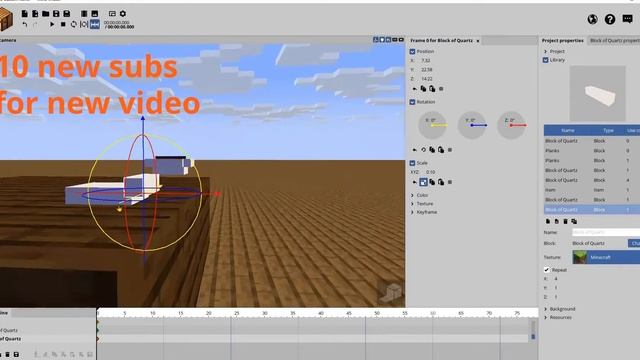This screenshot has height=360, width=640.
Task: Toggle the Position checkbox
Action: 412,51
